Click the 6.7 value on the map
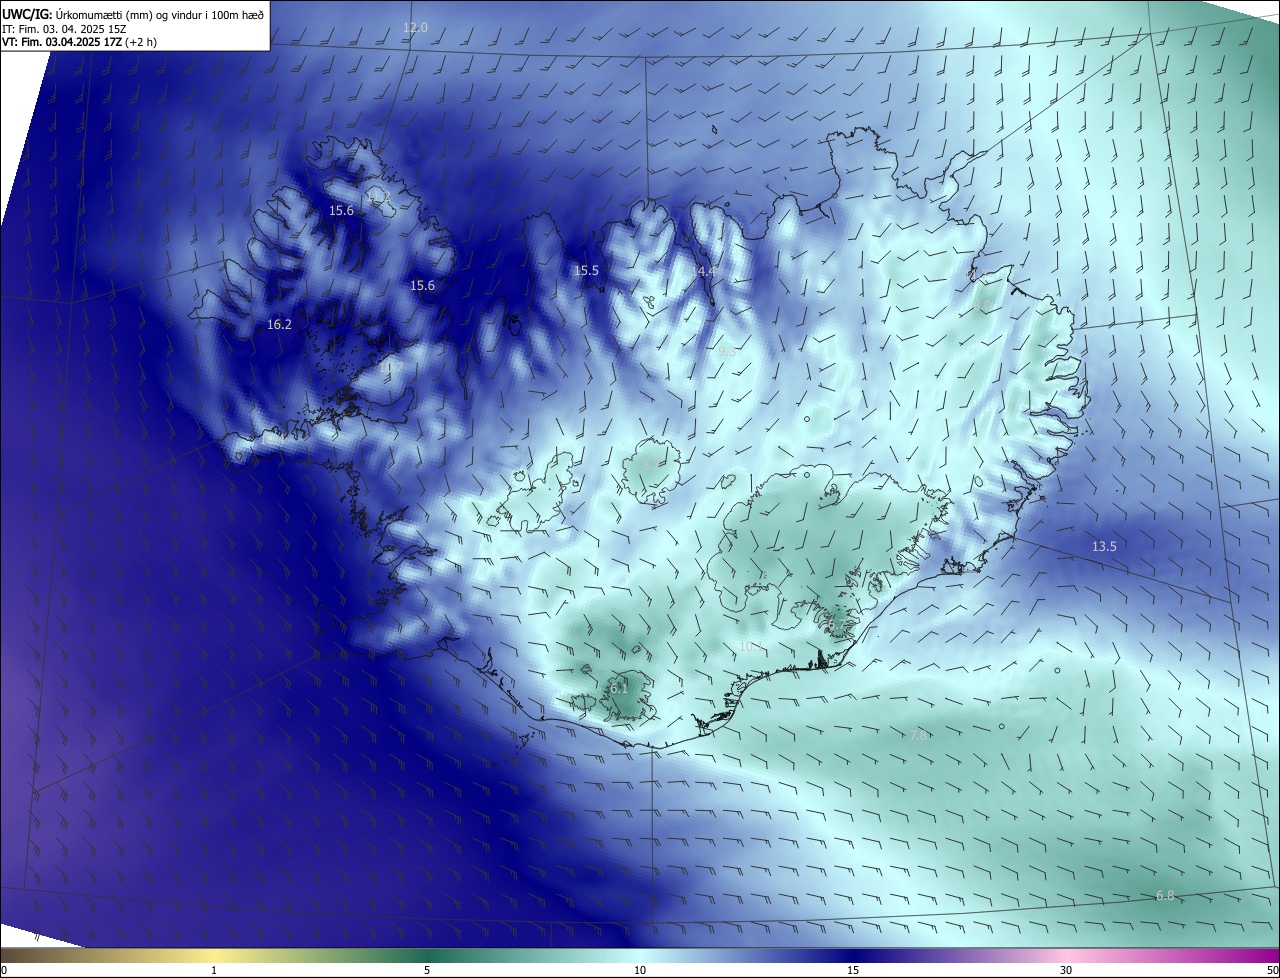The image size is (1280, 978). coord(835,624)
